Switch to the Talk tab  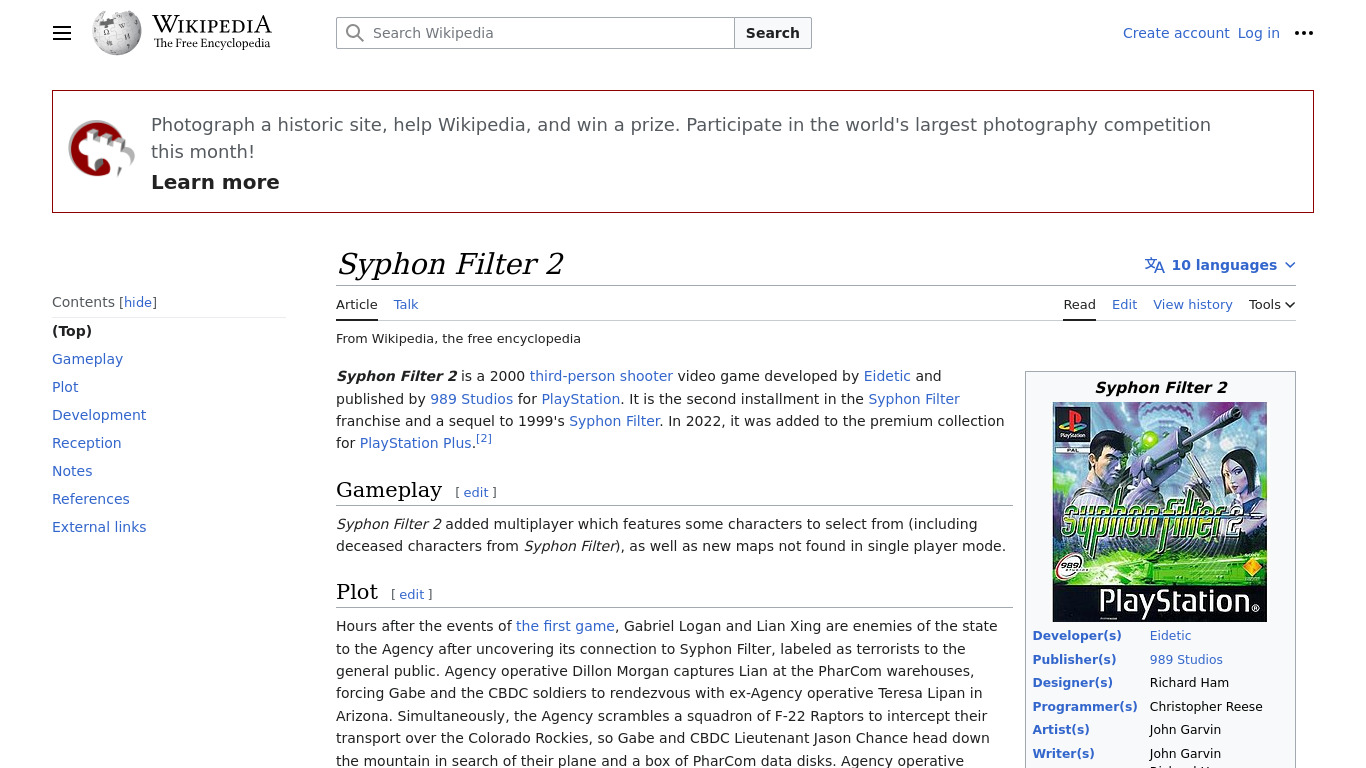(406, 305)
